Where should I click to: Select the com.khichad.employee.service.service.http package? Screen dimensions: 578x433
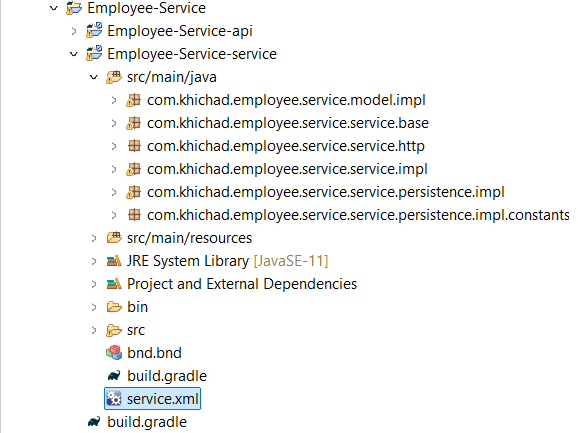[x=286, y=146]
